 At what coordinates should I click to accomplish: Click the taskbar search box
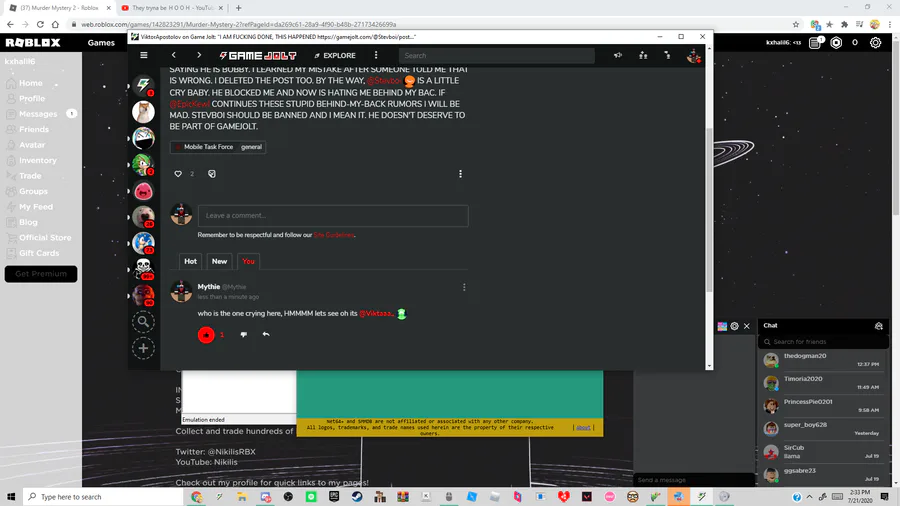[103, 497]
